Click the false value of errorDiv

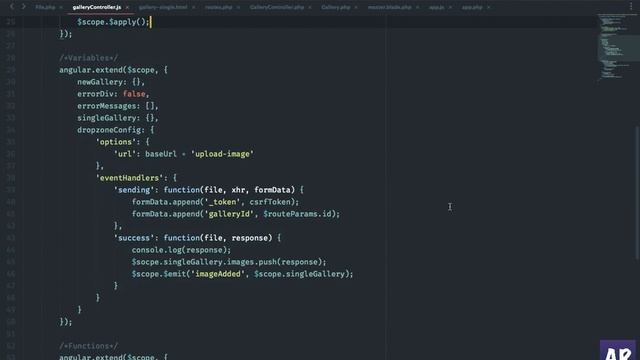134,94
